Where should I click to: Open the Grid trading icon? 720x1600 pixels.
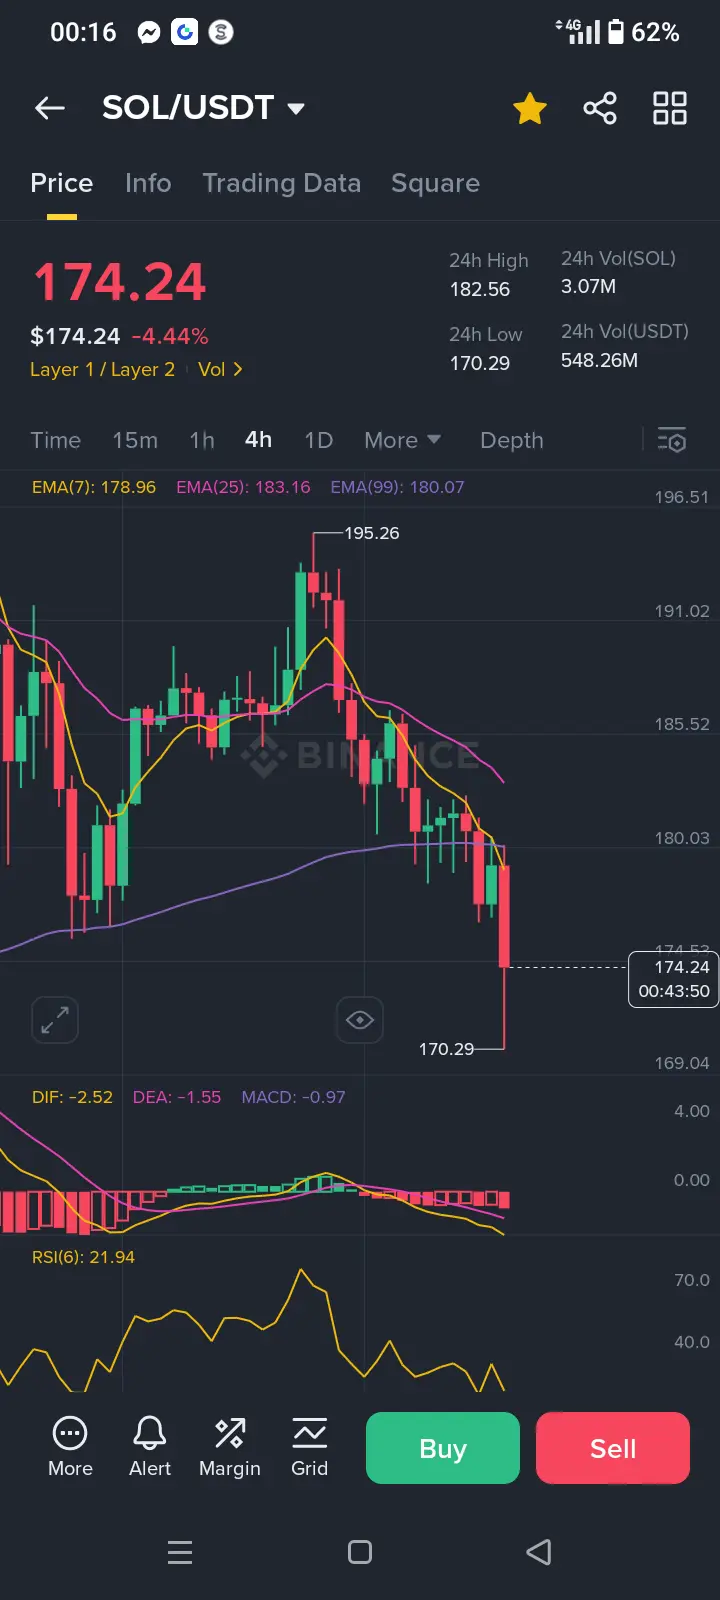310,1433
